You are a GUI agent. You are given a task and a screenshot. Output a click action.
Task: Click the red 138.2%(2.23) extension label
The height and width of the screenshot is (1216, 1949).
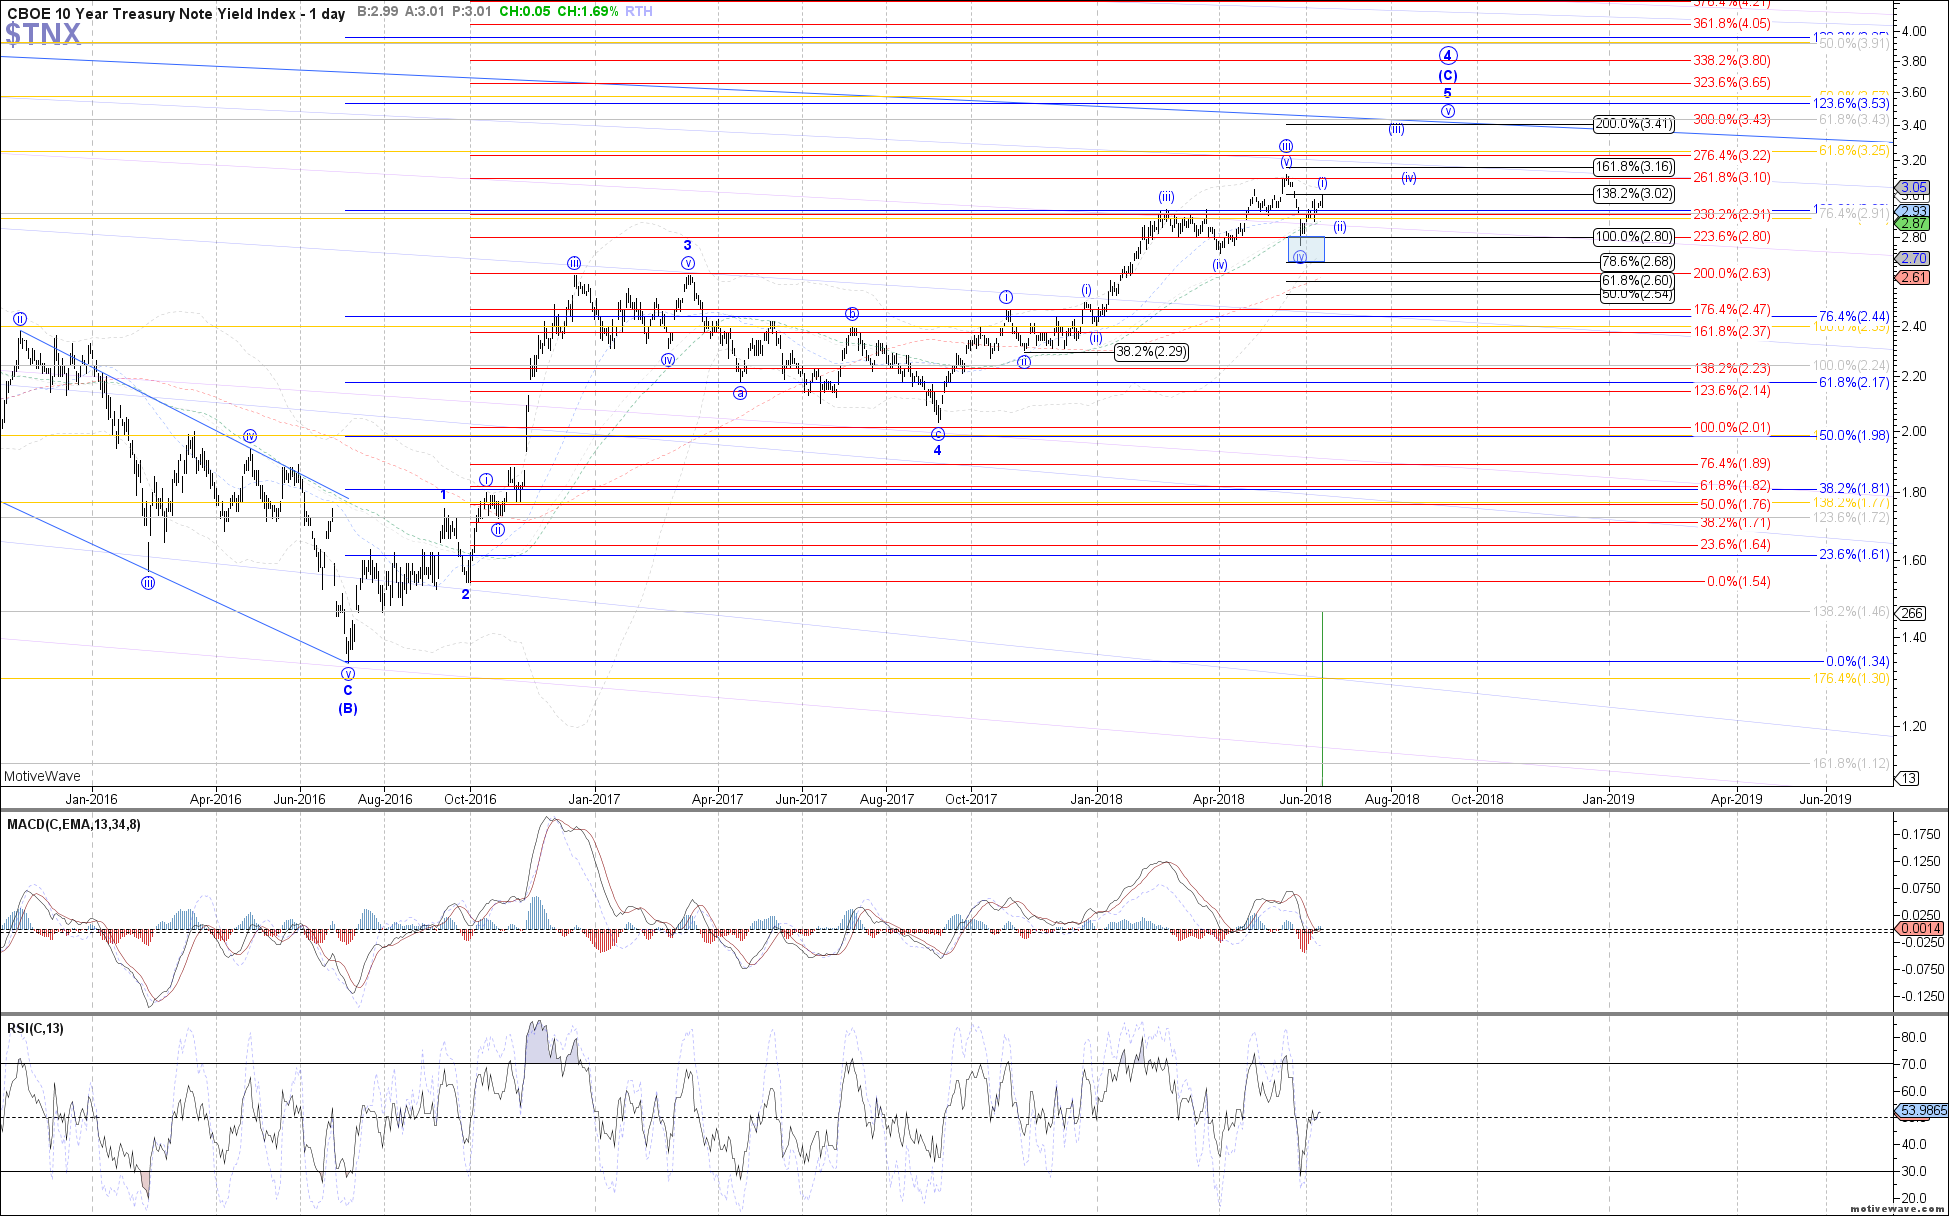click(x=1731, y=368)
